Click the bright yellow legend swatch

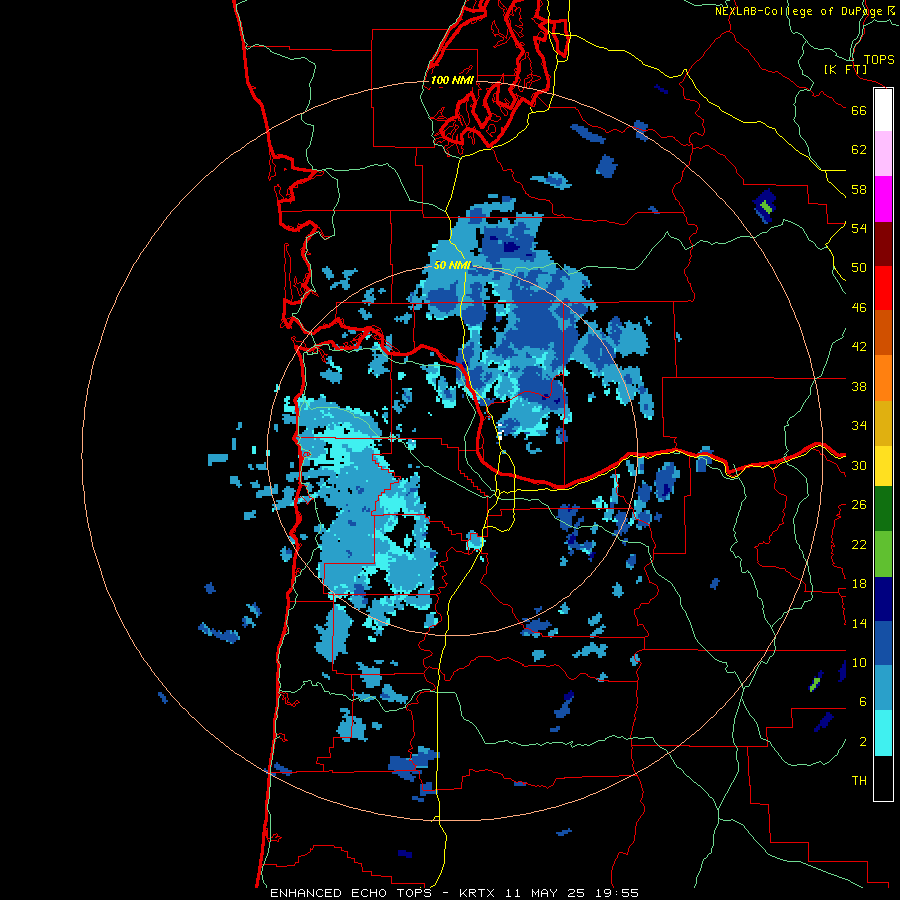[883, 465]
